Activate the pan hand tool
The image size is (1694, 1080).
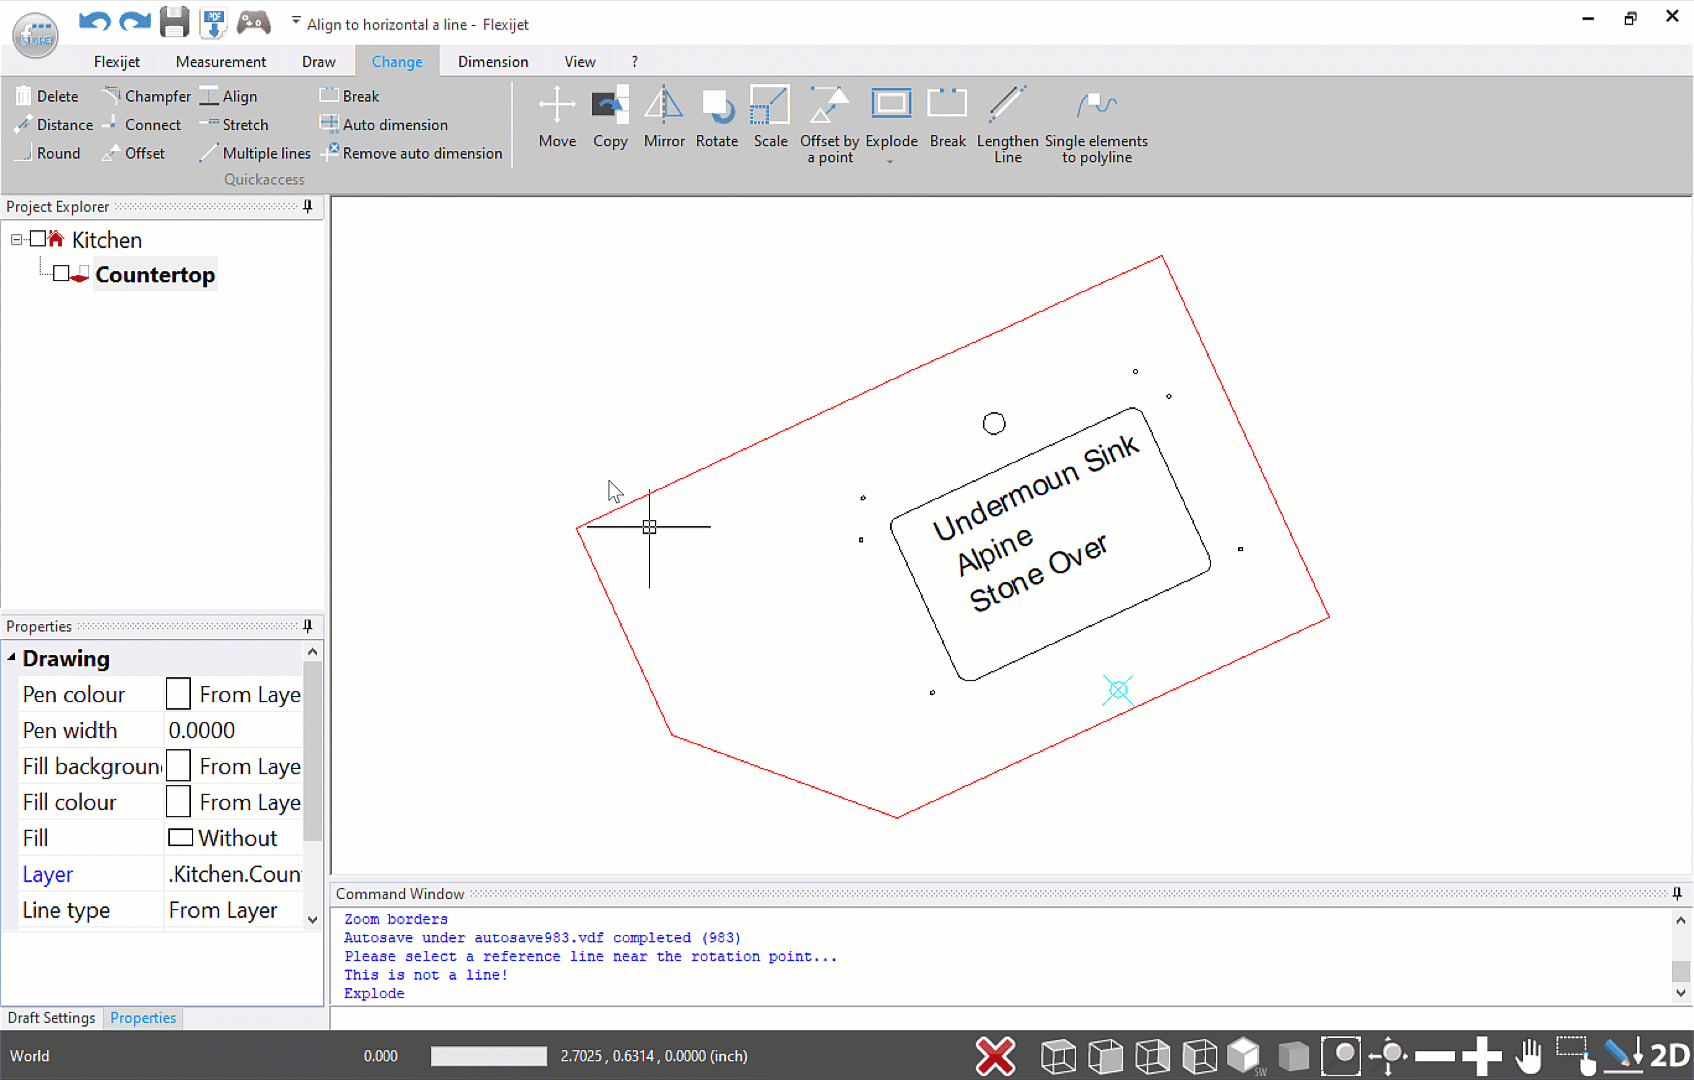click(1528, 1056)
